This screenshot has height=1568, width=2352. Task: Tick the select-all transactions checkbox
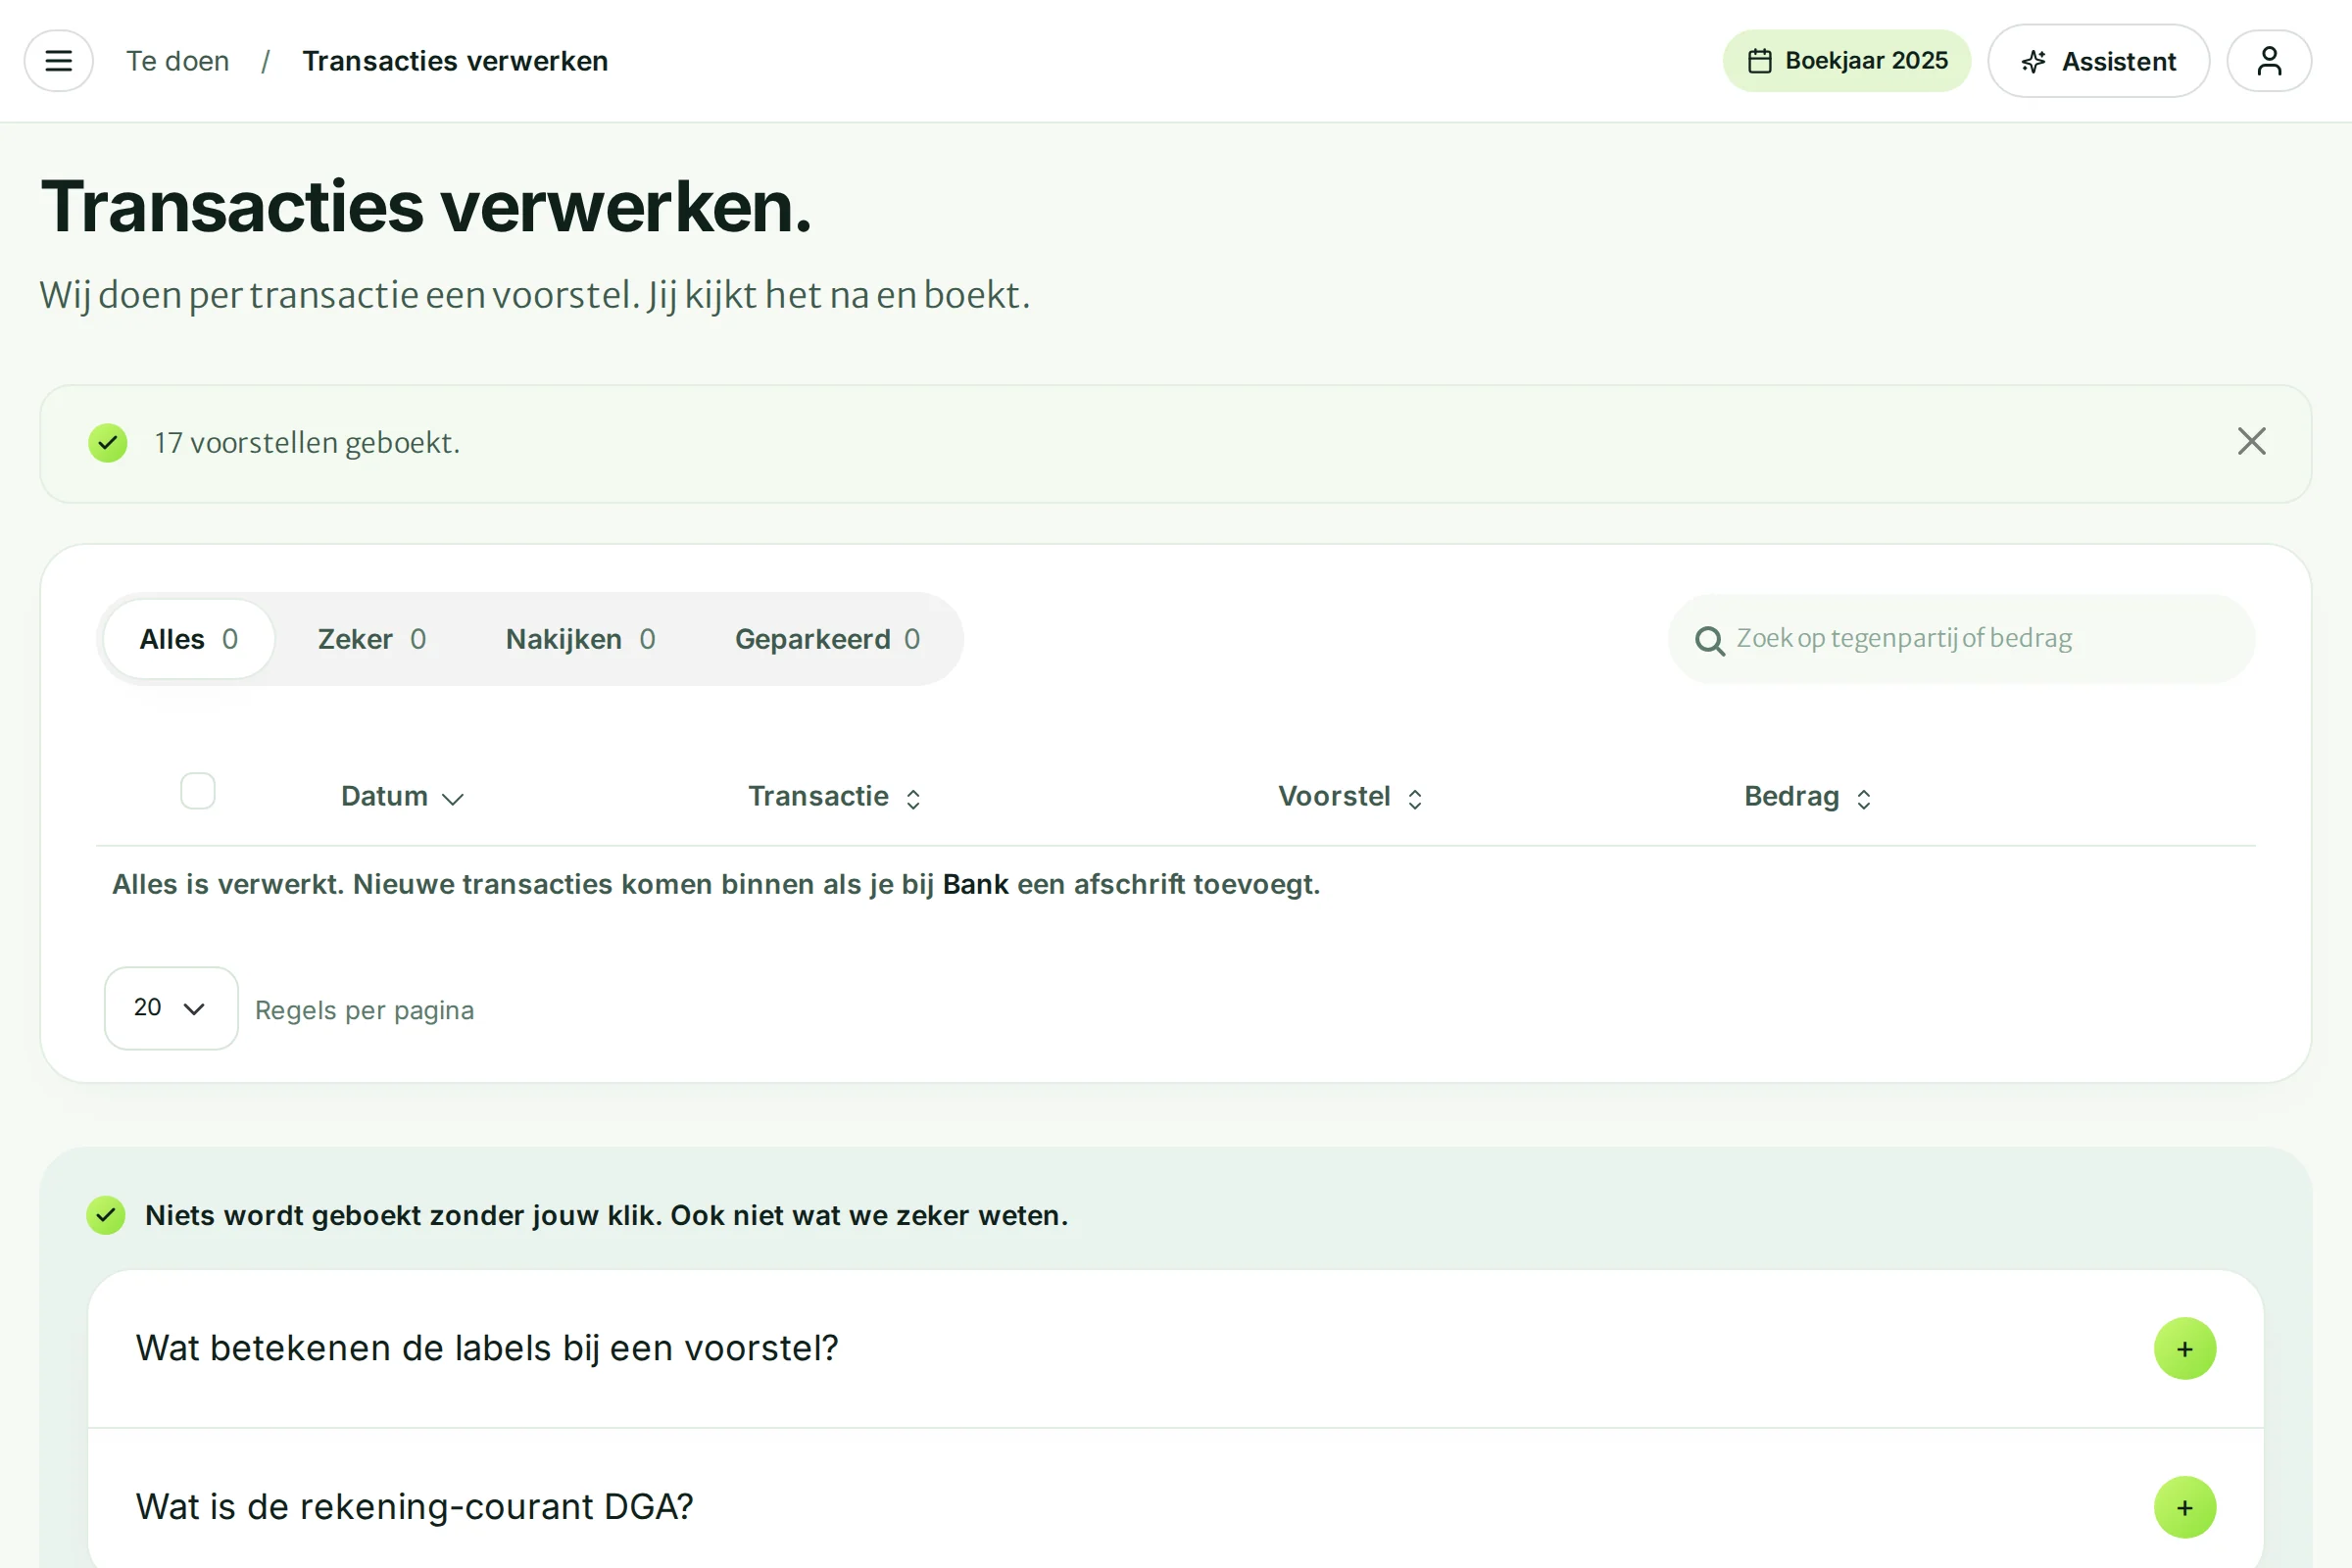pos(198,791)
